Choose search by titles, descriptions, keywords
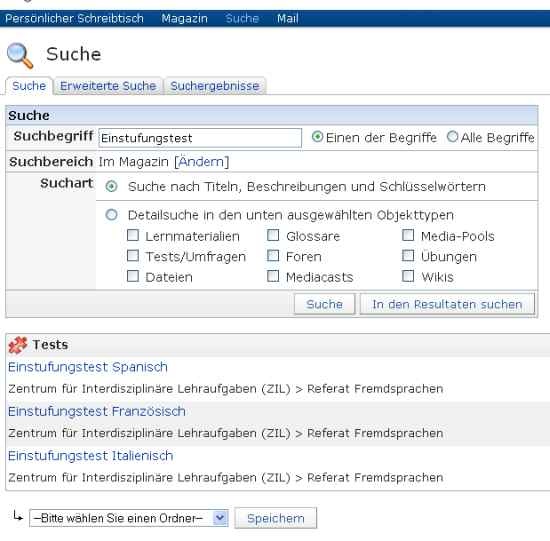 [112, 186]
